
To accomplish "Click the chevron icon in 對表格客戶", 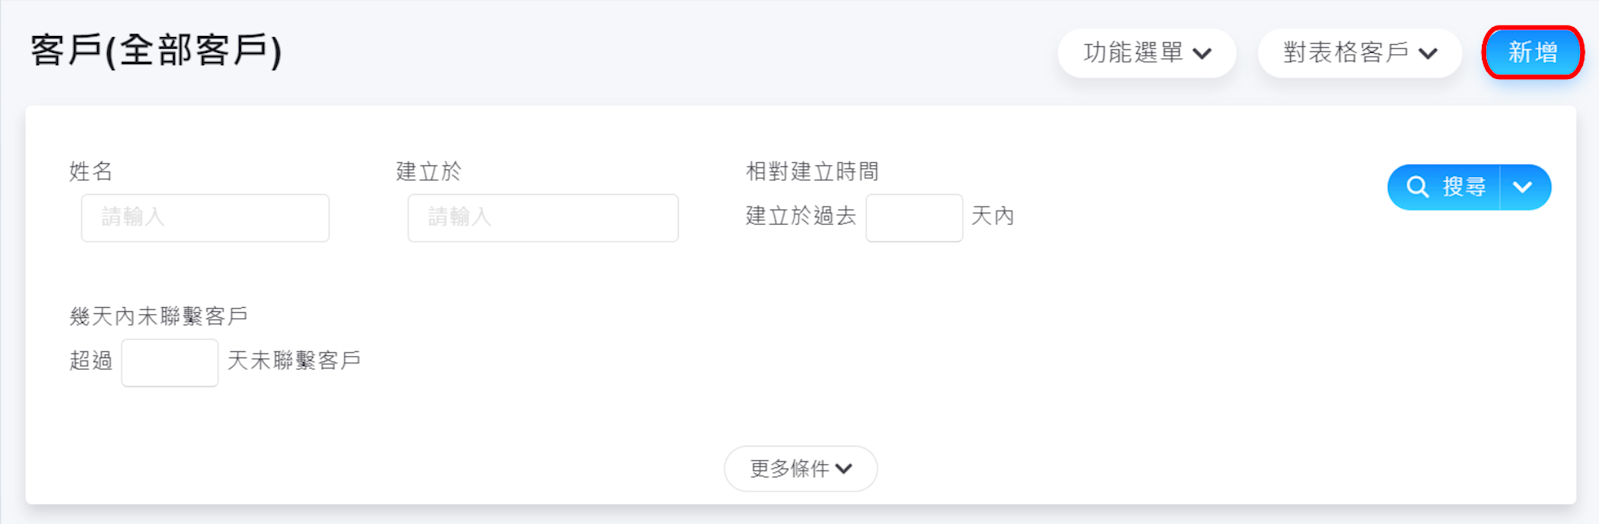I will (1428, 54).
